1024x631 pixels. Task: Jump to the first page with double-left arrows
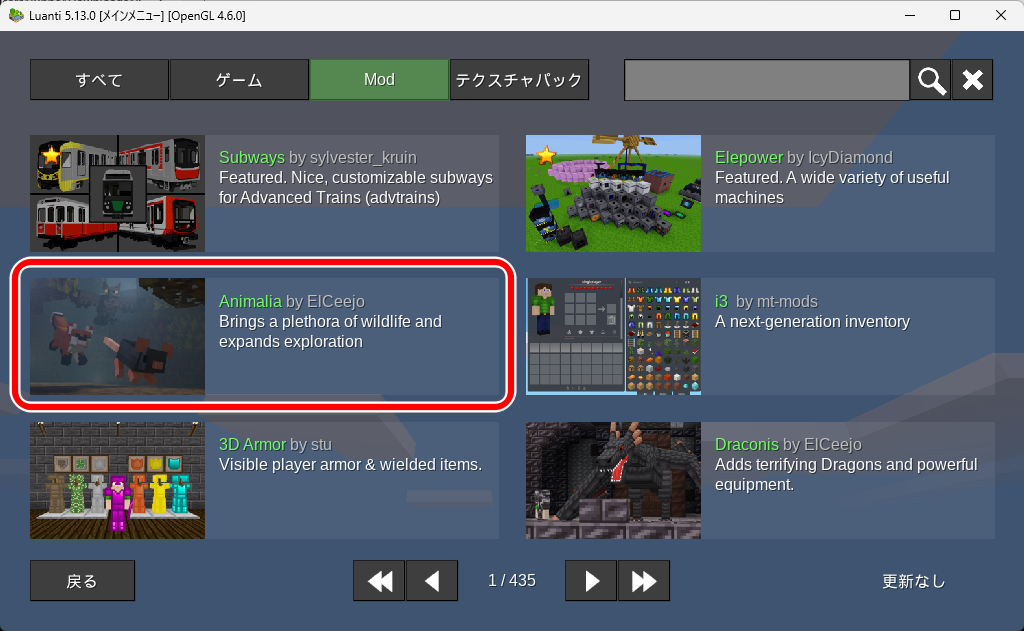379,580
